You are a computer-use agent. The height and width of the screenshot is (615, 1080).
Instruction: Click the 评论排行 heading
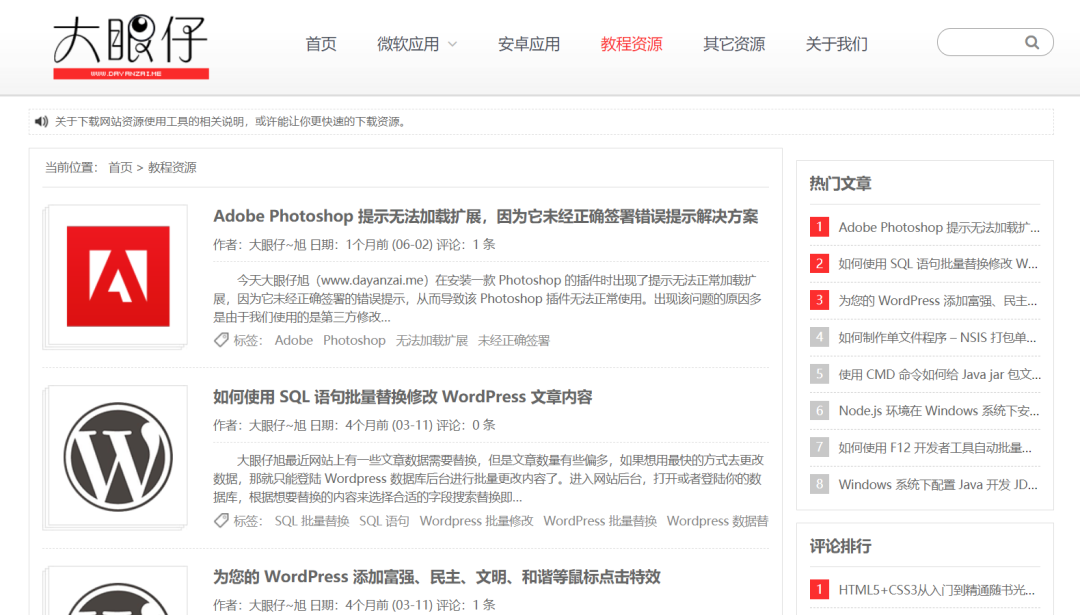click(x=840, y=547)
